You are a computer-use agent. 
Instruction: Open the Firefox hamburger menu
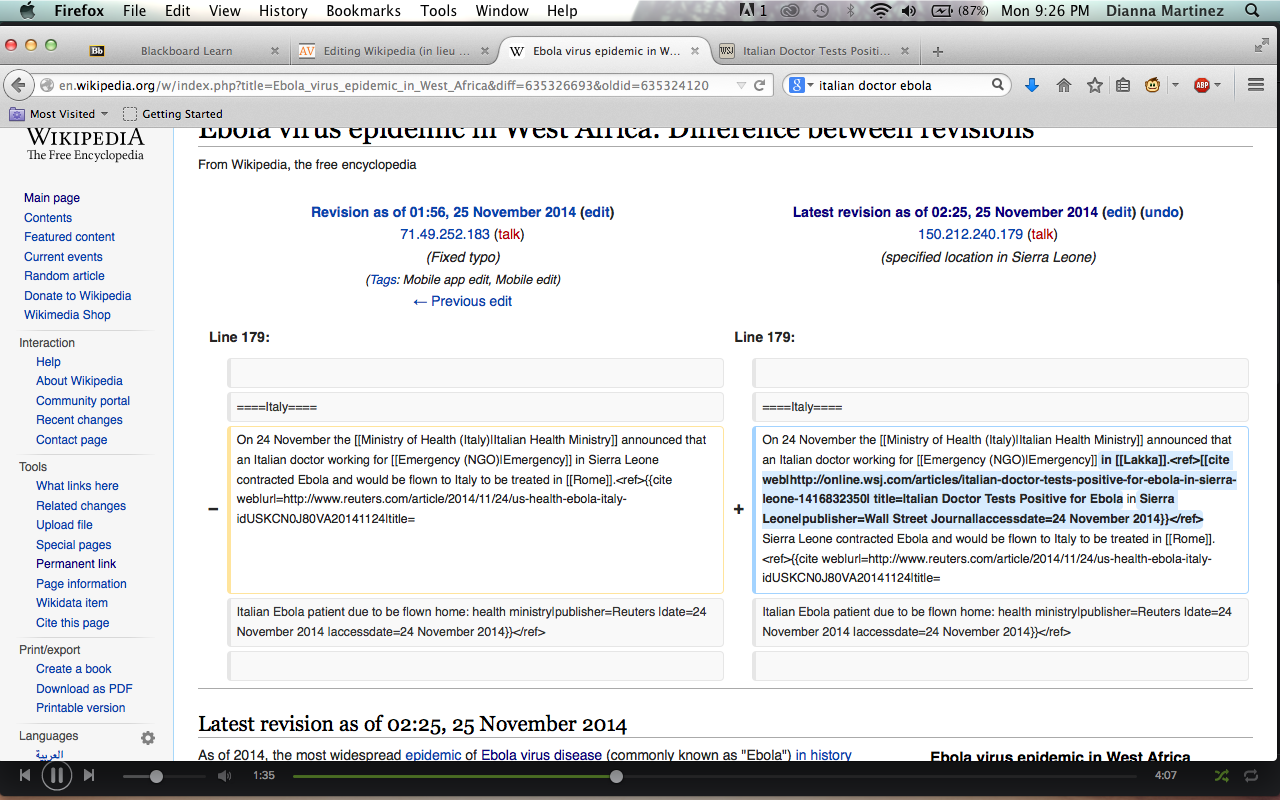[x=1256, y=86]
